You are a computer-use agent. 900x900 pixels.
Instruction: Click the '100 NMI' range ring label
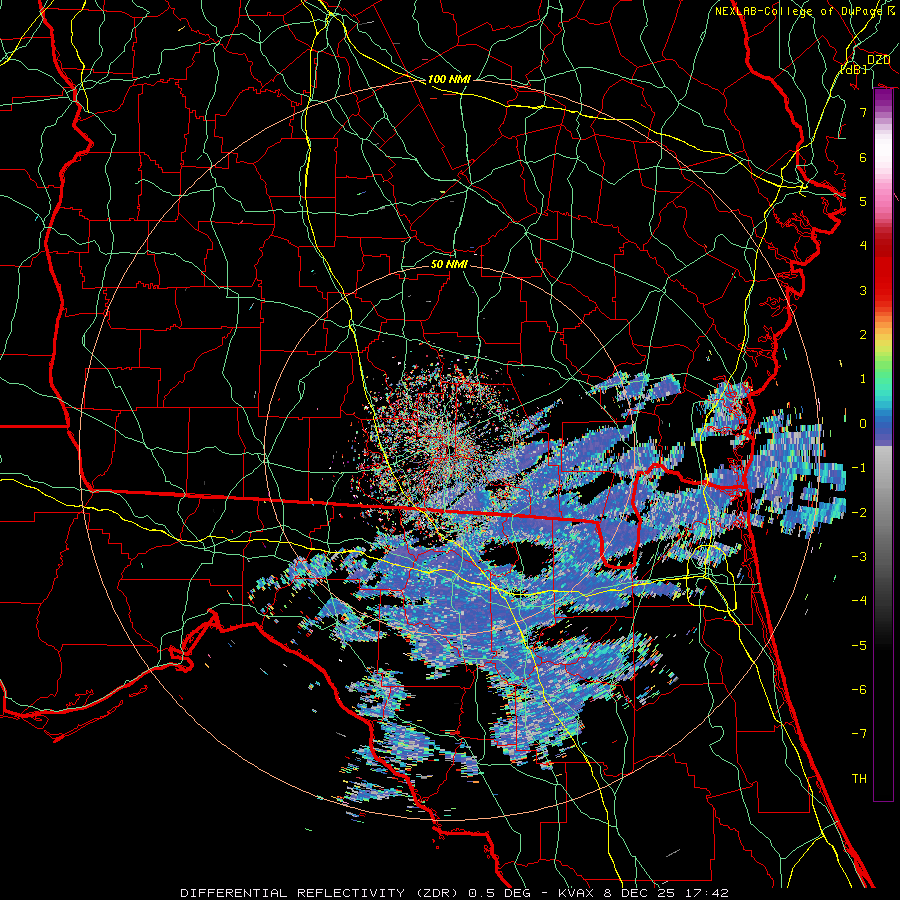[x=449, y=79]
